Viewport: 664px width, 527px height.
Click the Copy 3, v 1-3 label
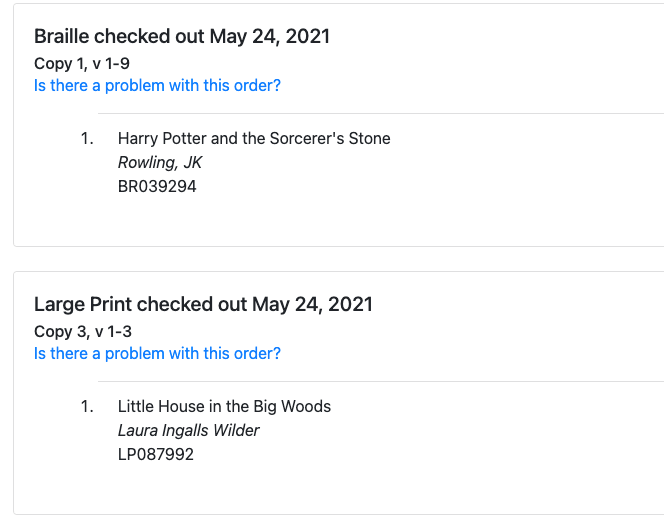point(83,332)
